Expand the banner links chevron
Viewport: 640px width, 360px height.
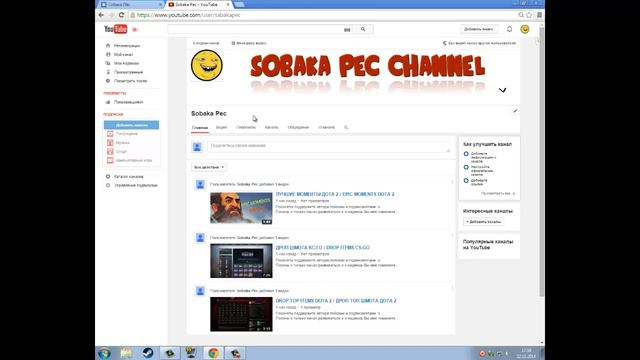[502, 90]
